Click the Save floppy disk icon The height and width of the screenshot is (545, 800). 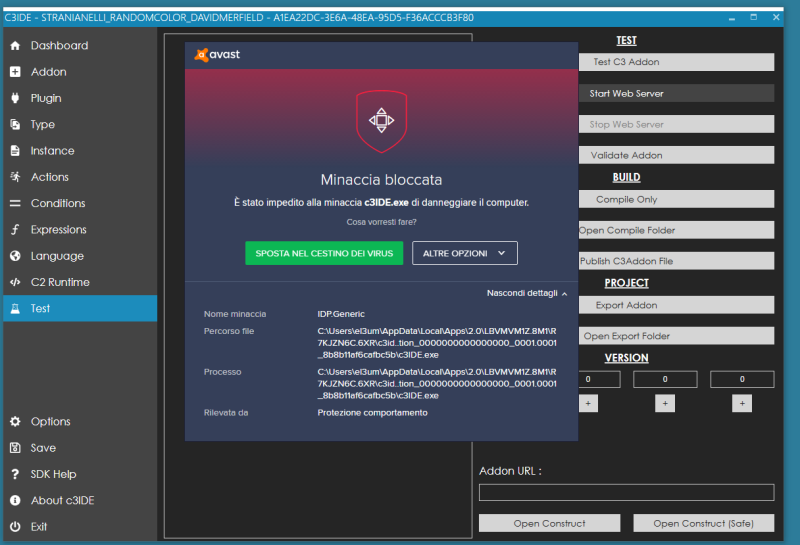[x=15, y=448]
